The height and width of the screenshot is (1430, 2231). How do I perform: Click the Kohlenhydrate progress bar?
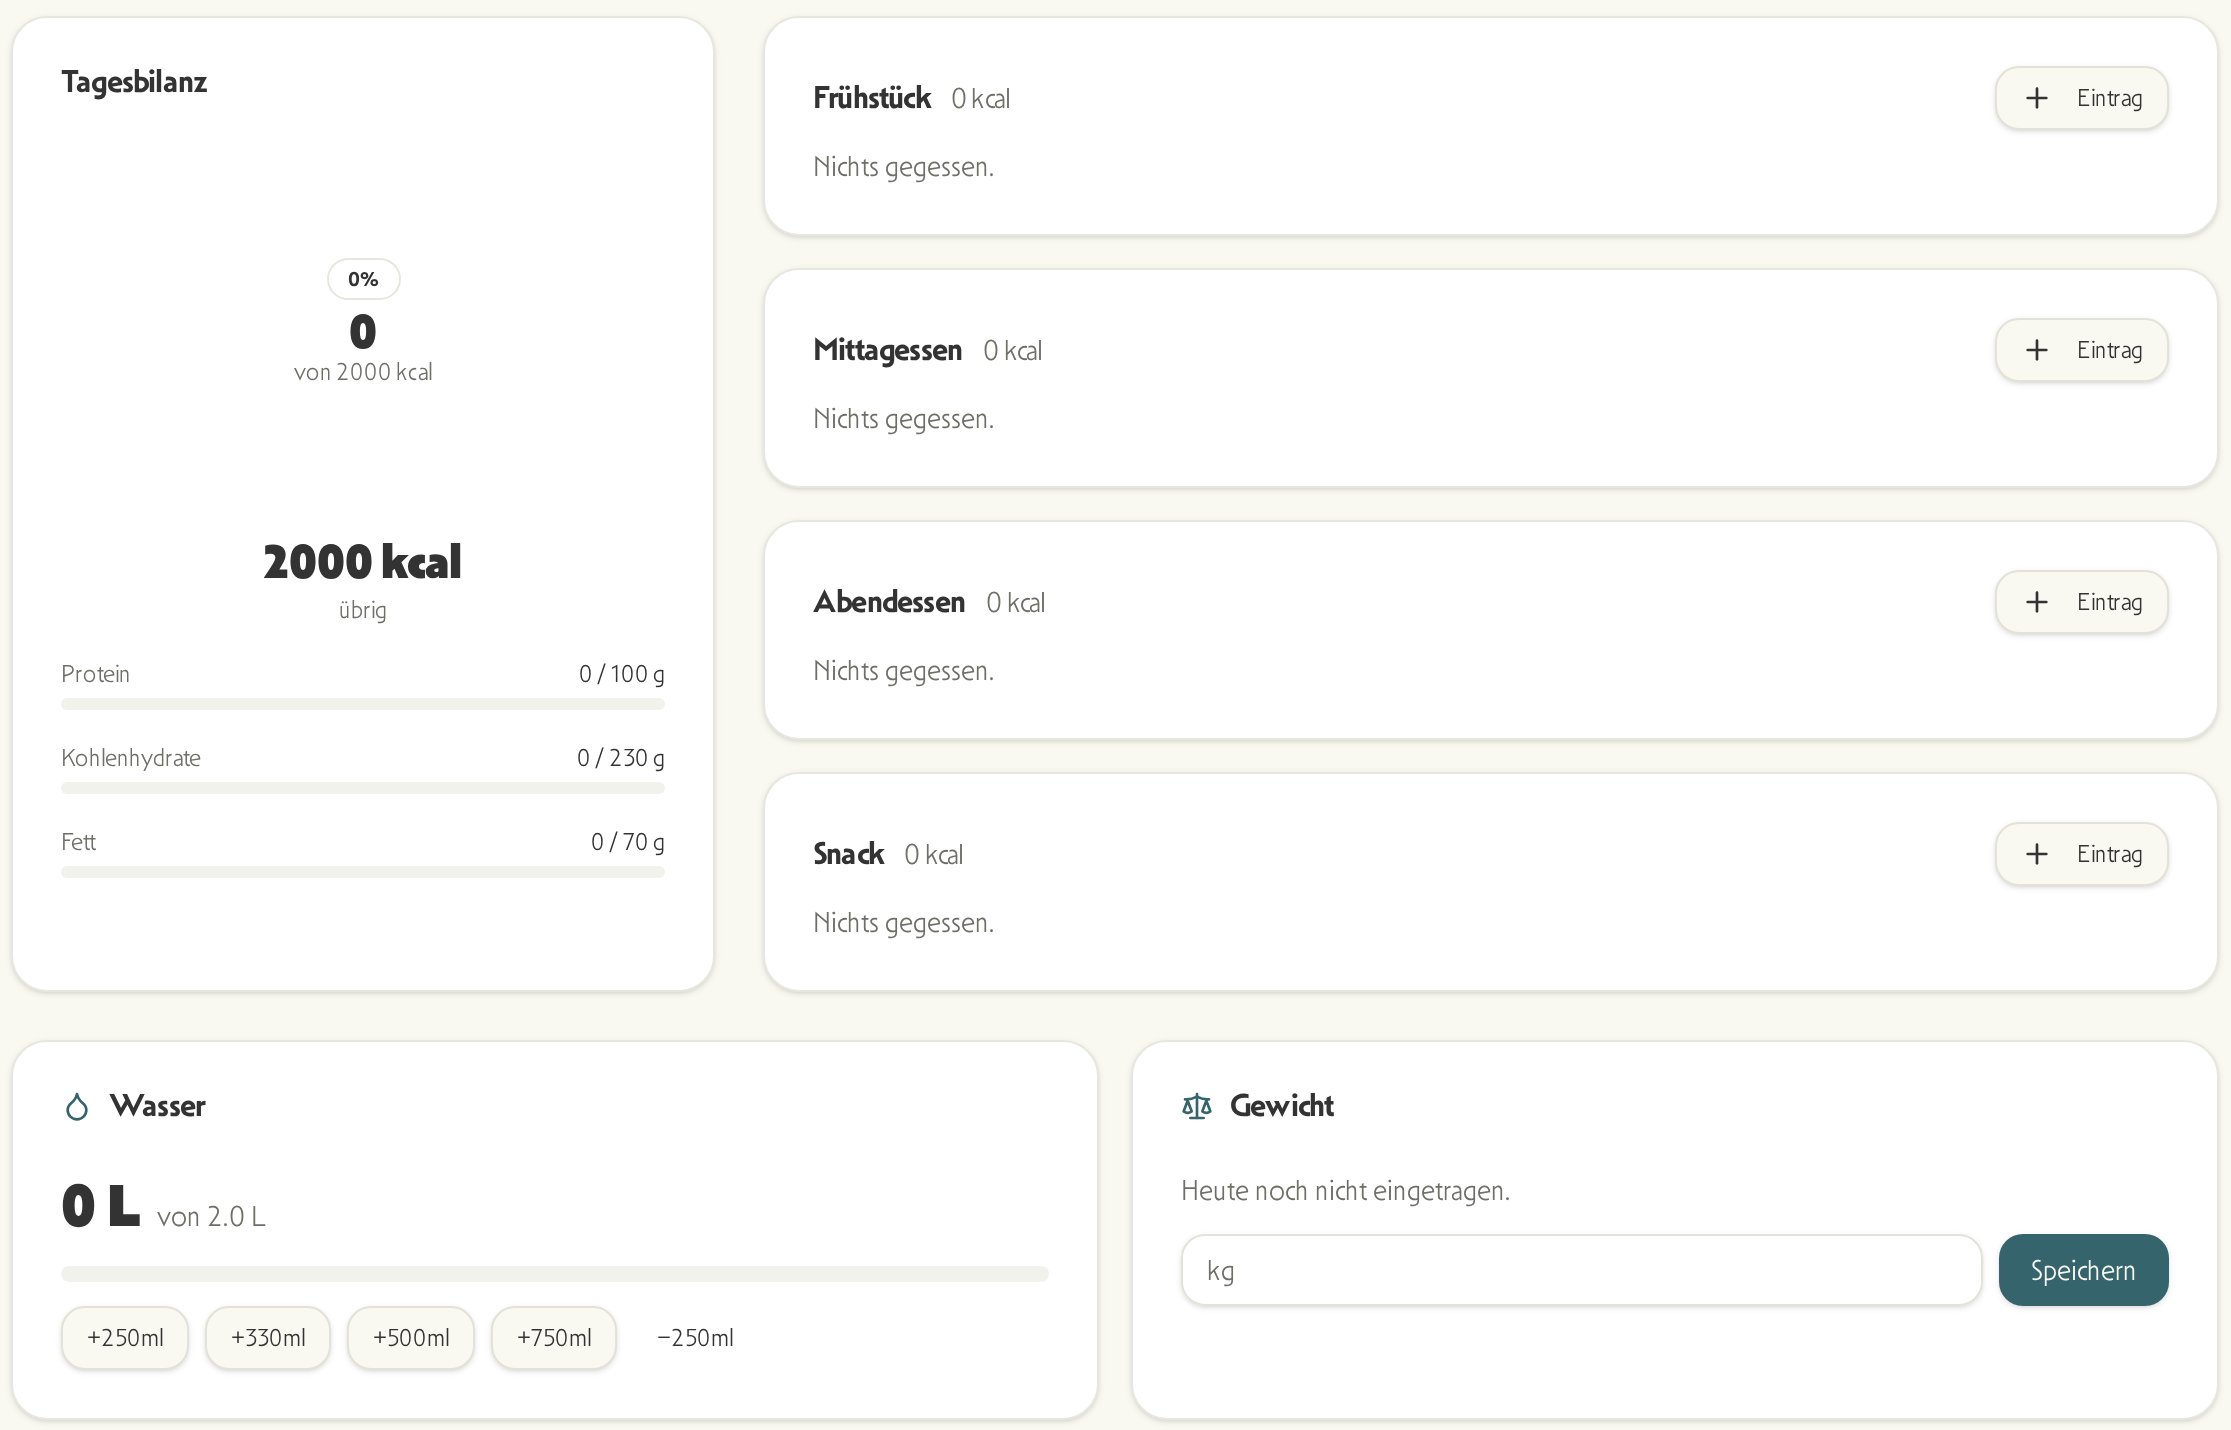pyautogui.click(x=363, y=788)
